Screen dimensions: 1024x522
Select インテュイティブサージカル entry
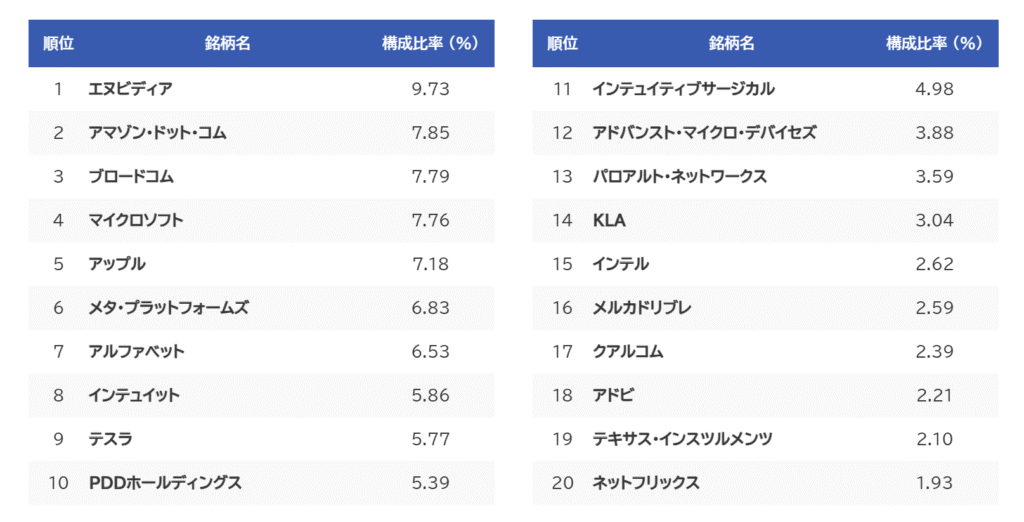click(x=683, y=89)
